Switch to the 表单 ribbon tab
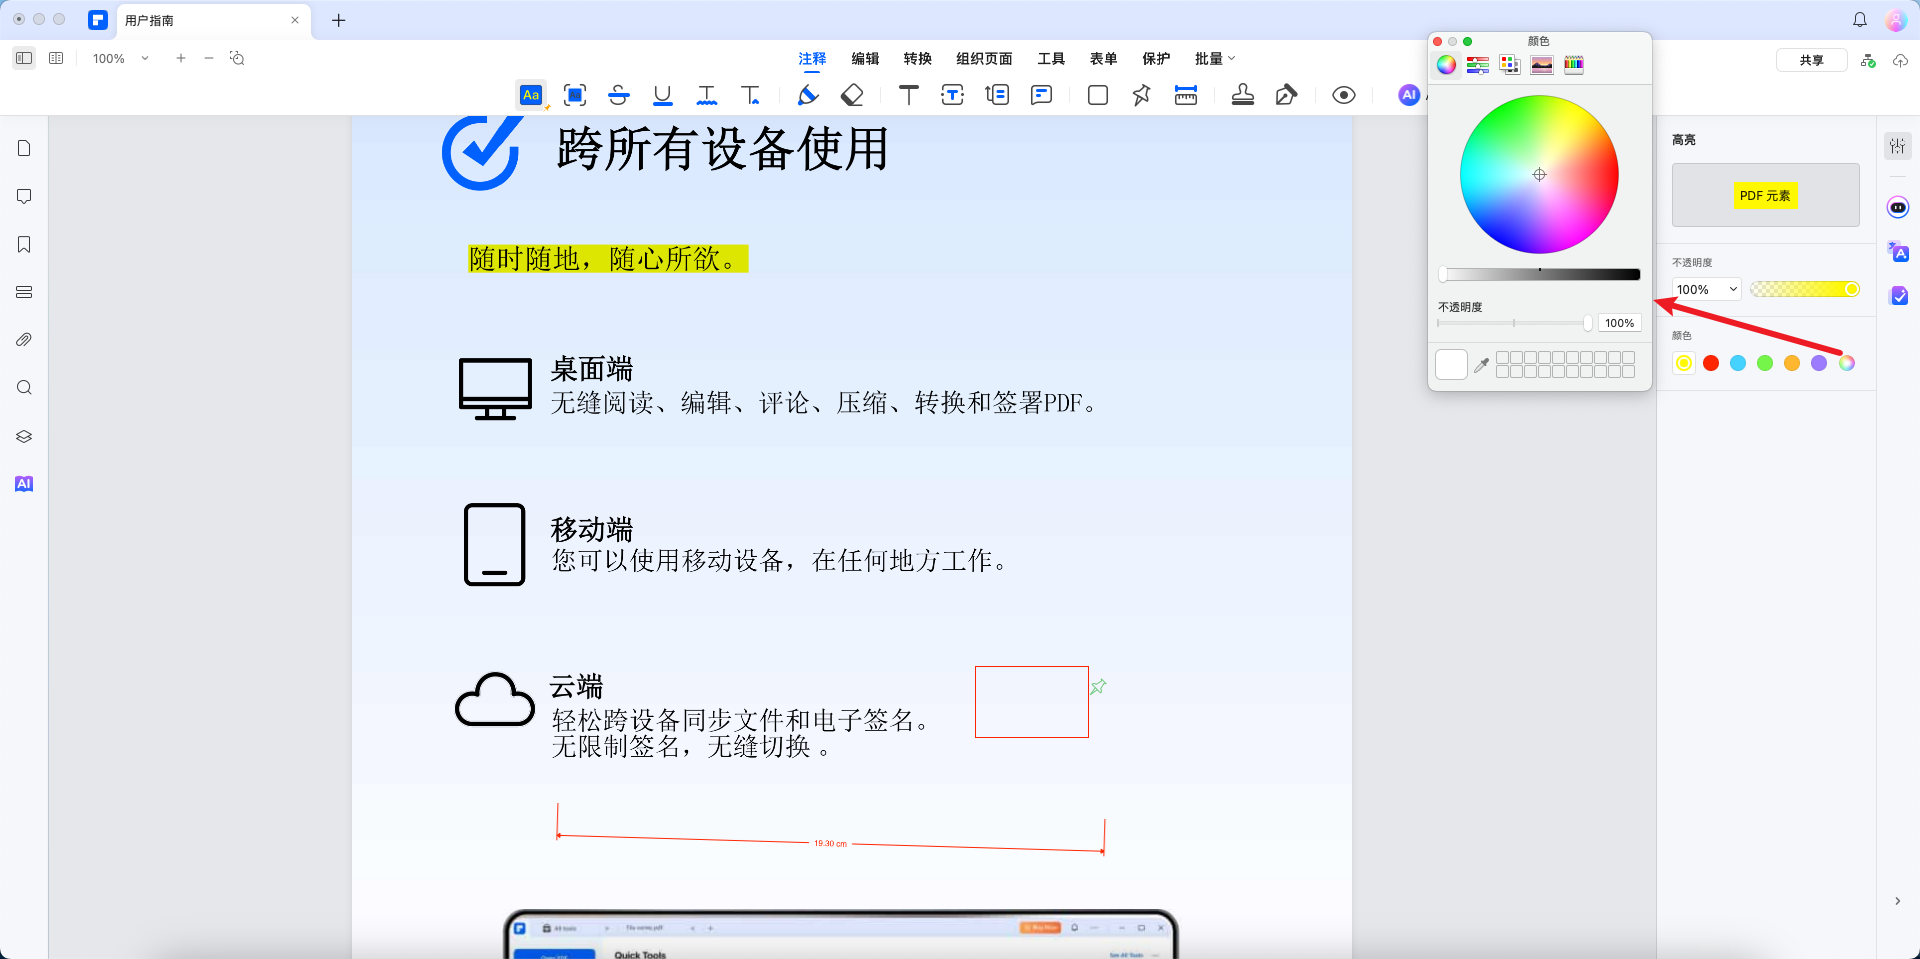This screenshot has height=959, width=1920. (x=1104, y=58)
